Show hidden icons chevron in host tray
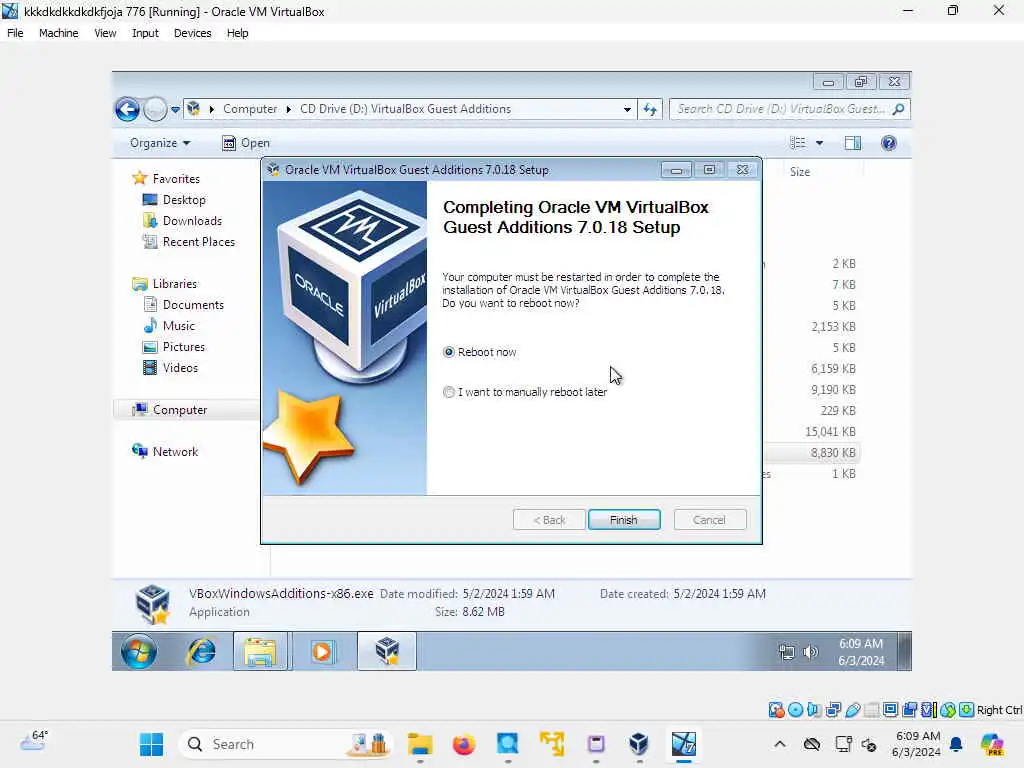 click(x=780, y=744)
